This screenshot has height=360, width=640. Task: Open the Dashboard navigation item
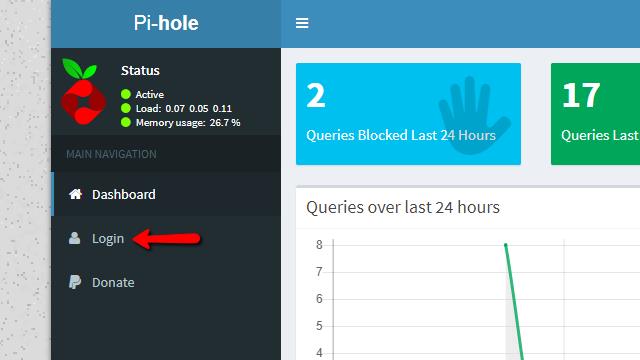pyautogui.click(x=166, y=194)
